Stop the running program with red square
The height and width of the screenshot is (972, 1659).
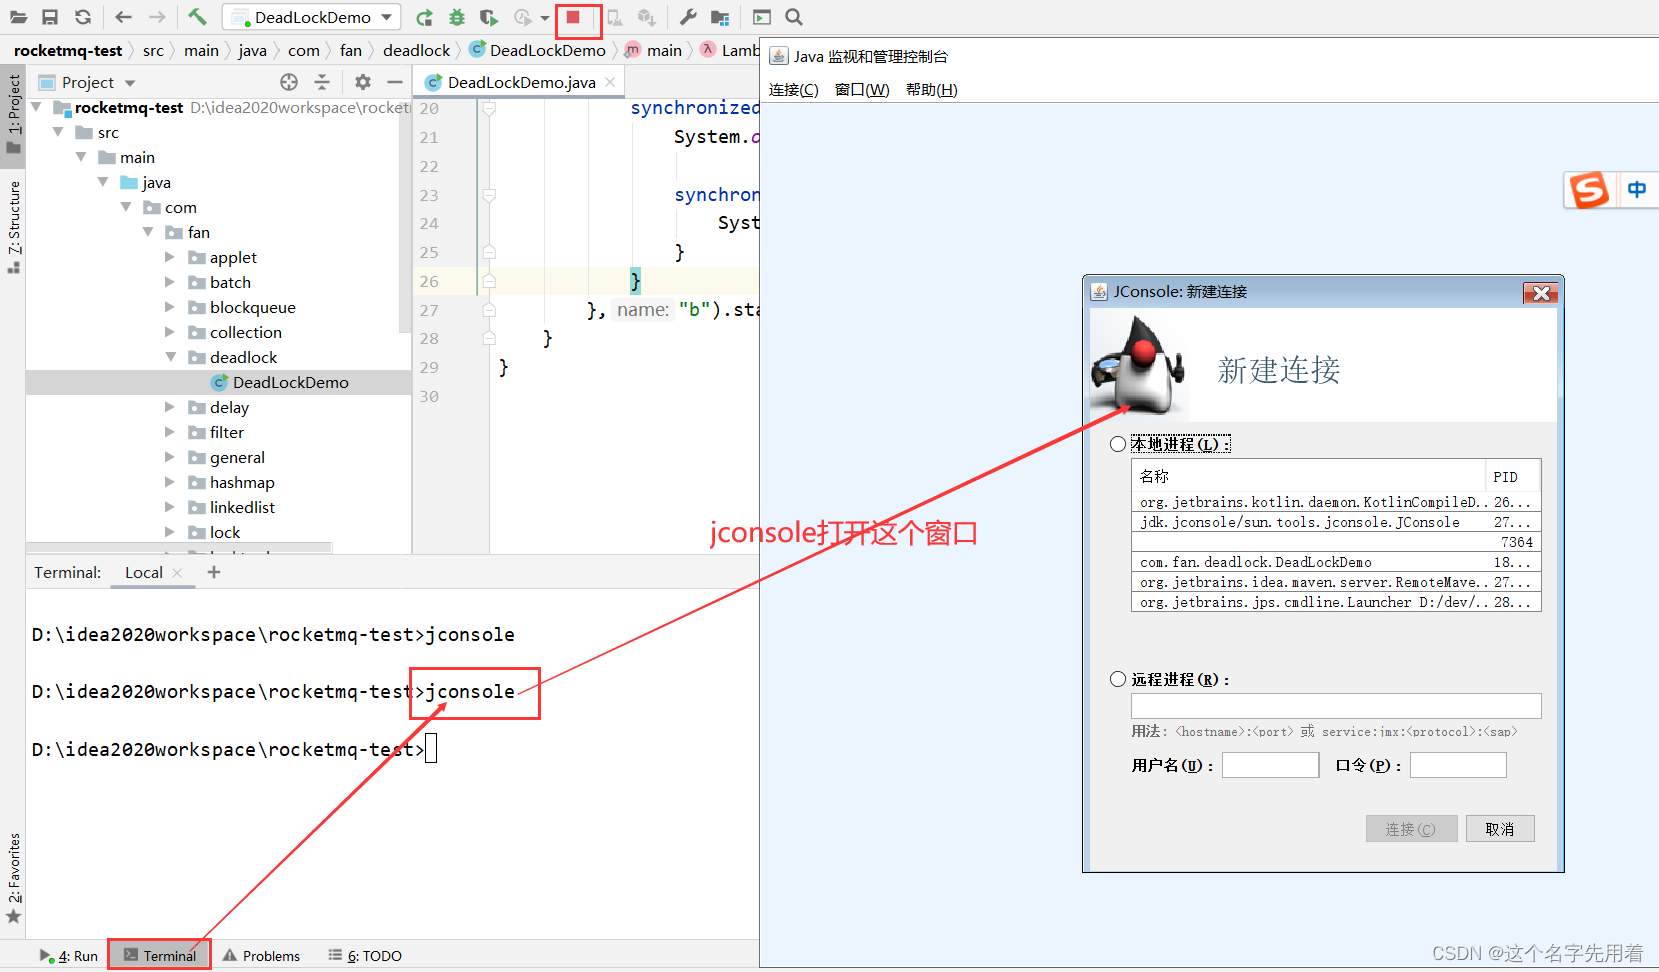click(x=573, y=17)
